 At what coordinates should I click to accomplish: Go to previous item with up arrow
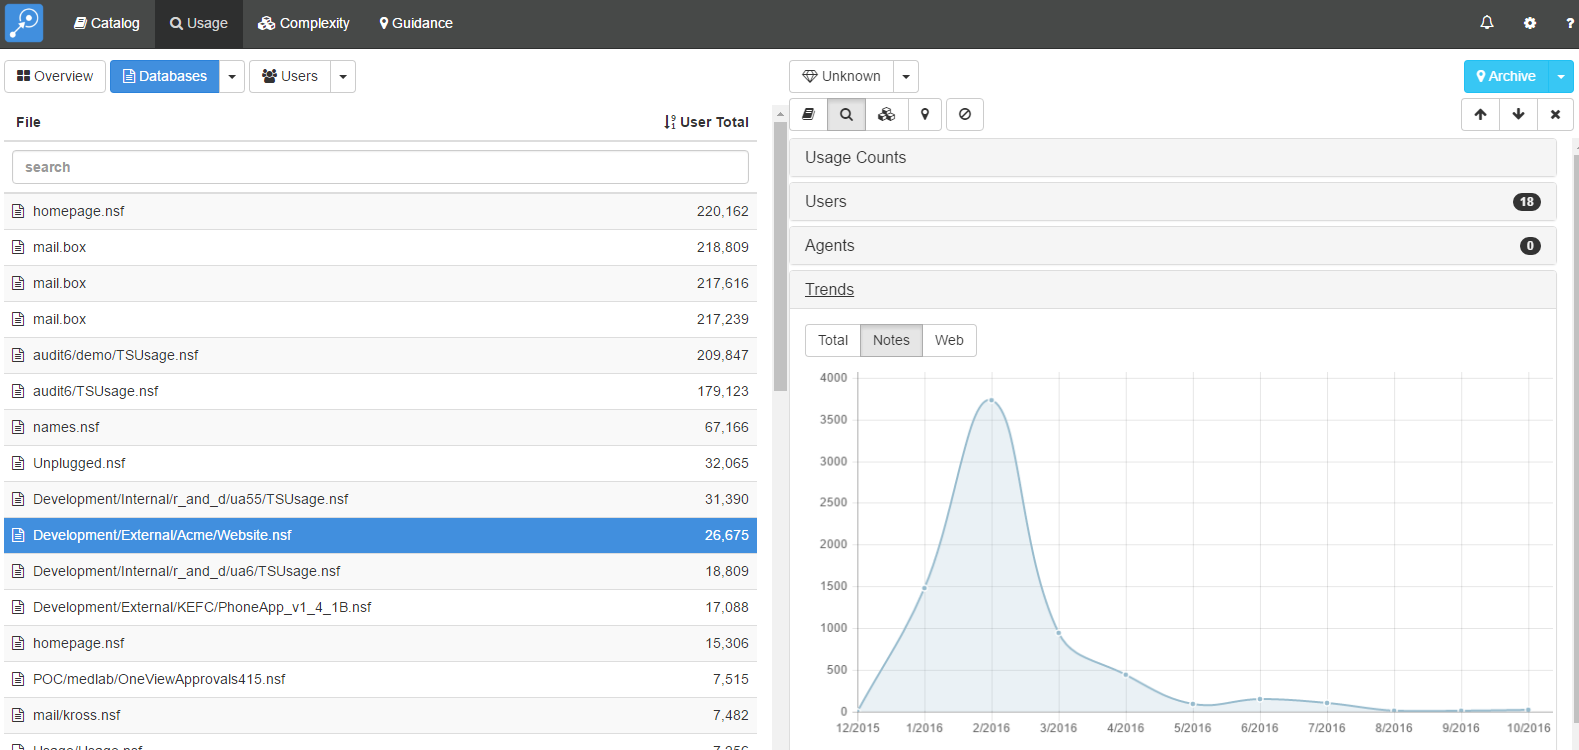[x=1481, y=115]
